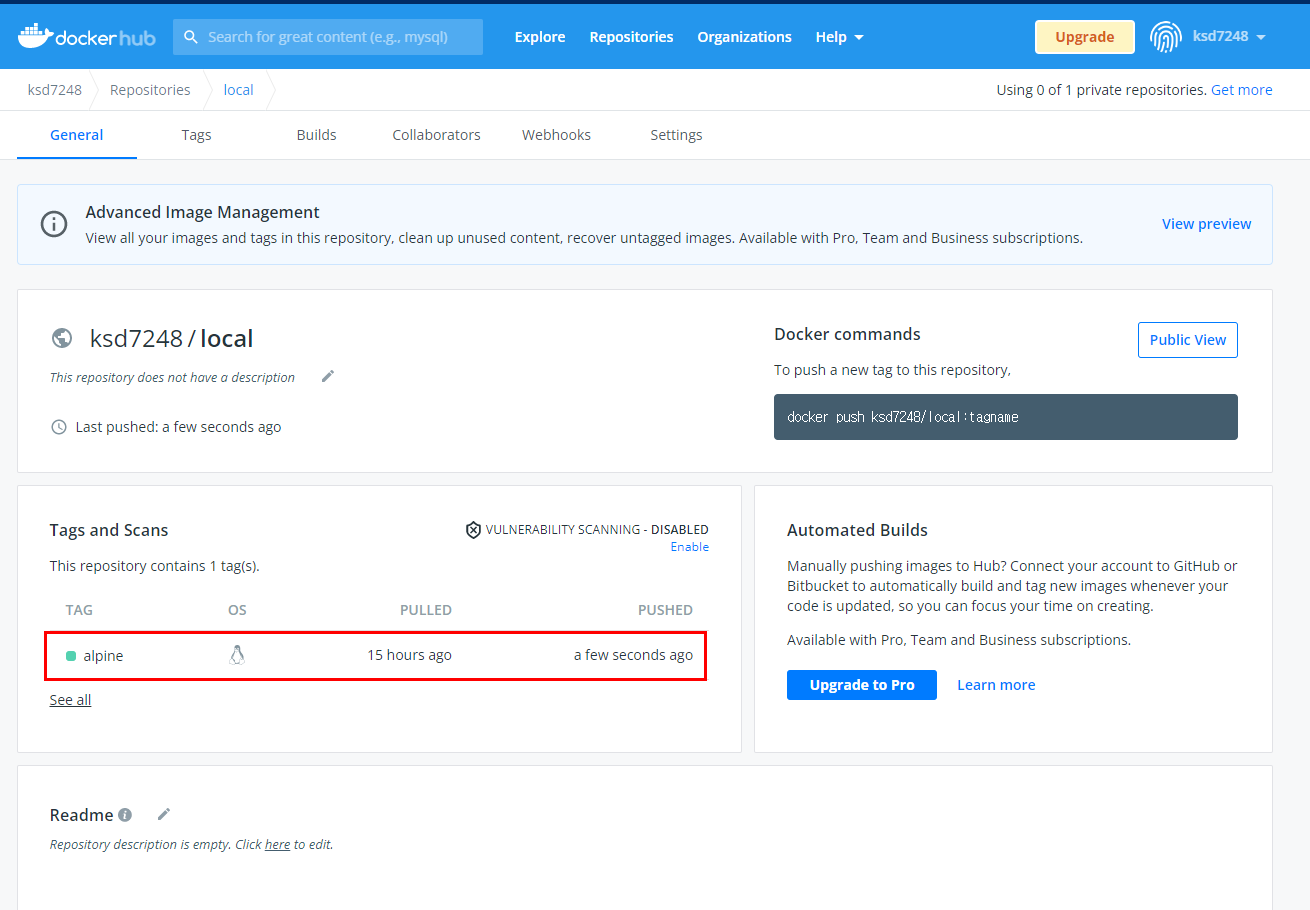The image size is (1310, 910).
Task: Click ksd7248 breadcrumb
Action: [54, 90]
